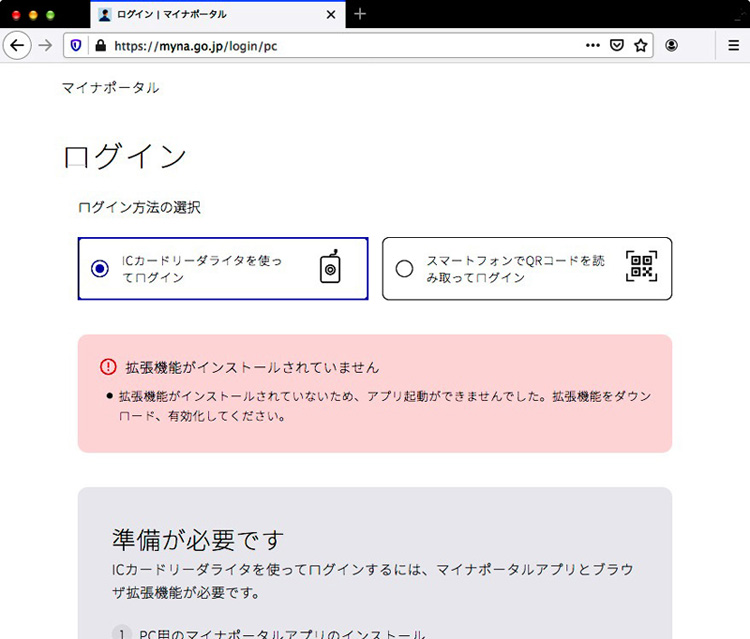Viewport: 750px width, 639px height.
Task: Click the red error exclamation icon
Action: 108,367
